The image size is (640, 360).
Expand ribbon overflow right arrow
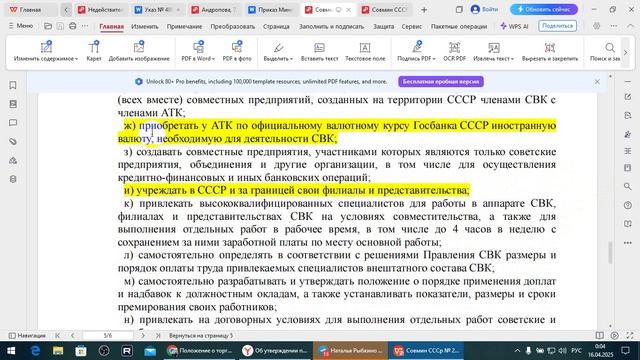coord(625,52)
